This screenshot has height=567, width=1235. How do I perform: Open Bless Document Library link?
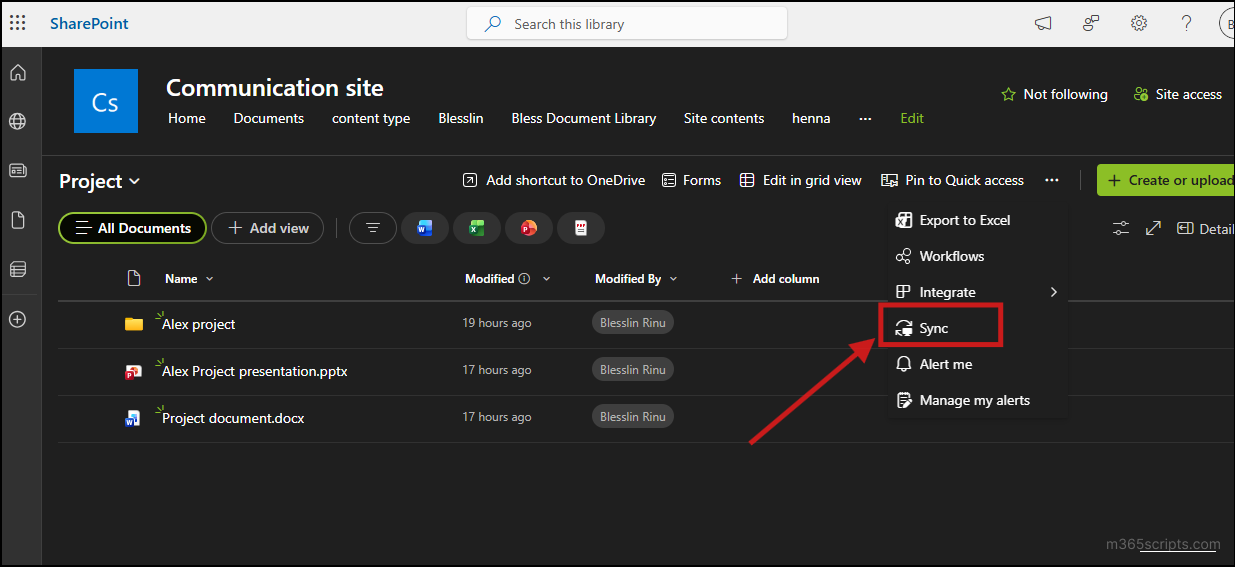584,118
